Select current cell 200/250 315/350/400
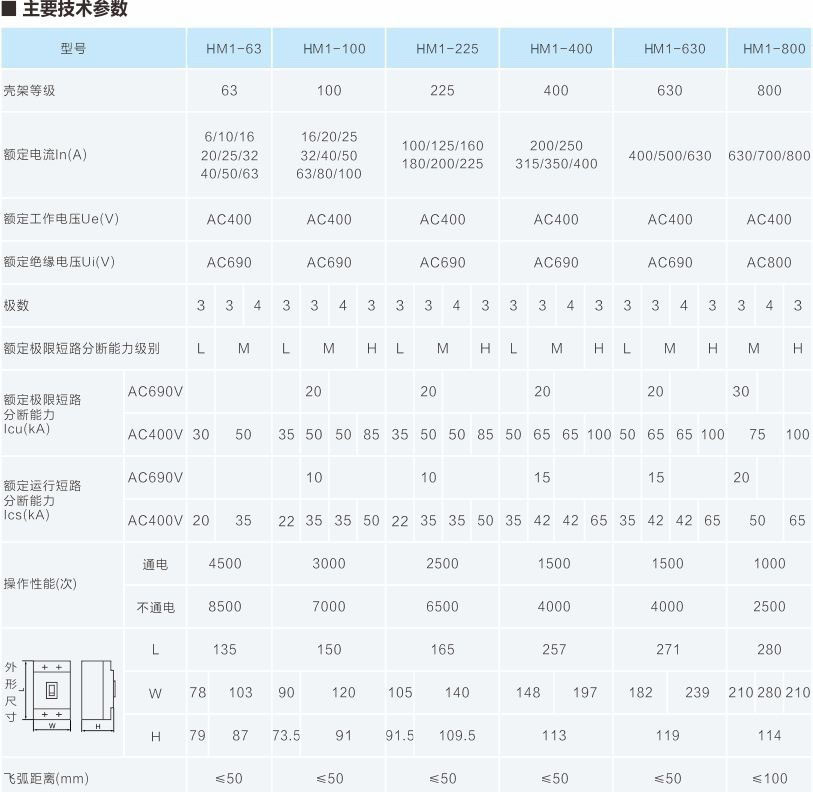 pos(556,155)
